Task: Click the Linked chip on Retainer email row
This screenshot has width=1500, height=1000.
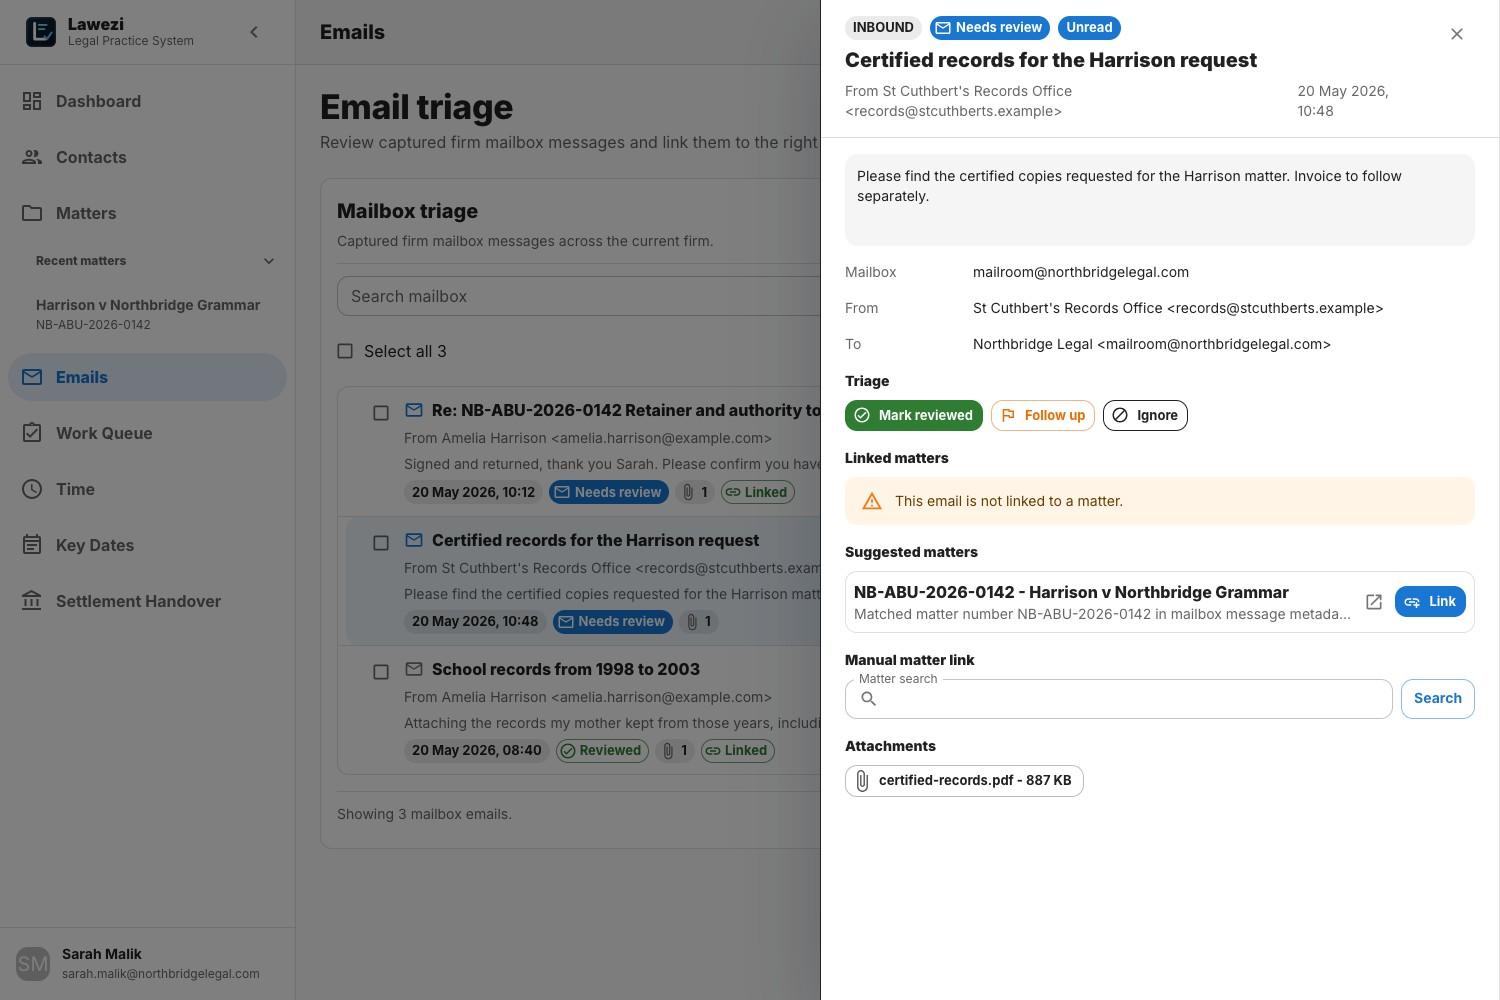Action: 758,492
